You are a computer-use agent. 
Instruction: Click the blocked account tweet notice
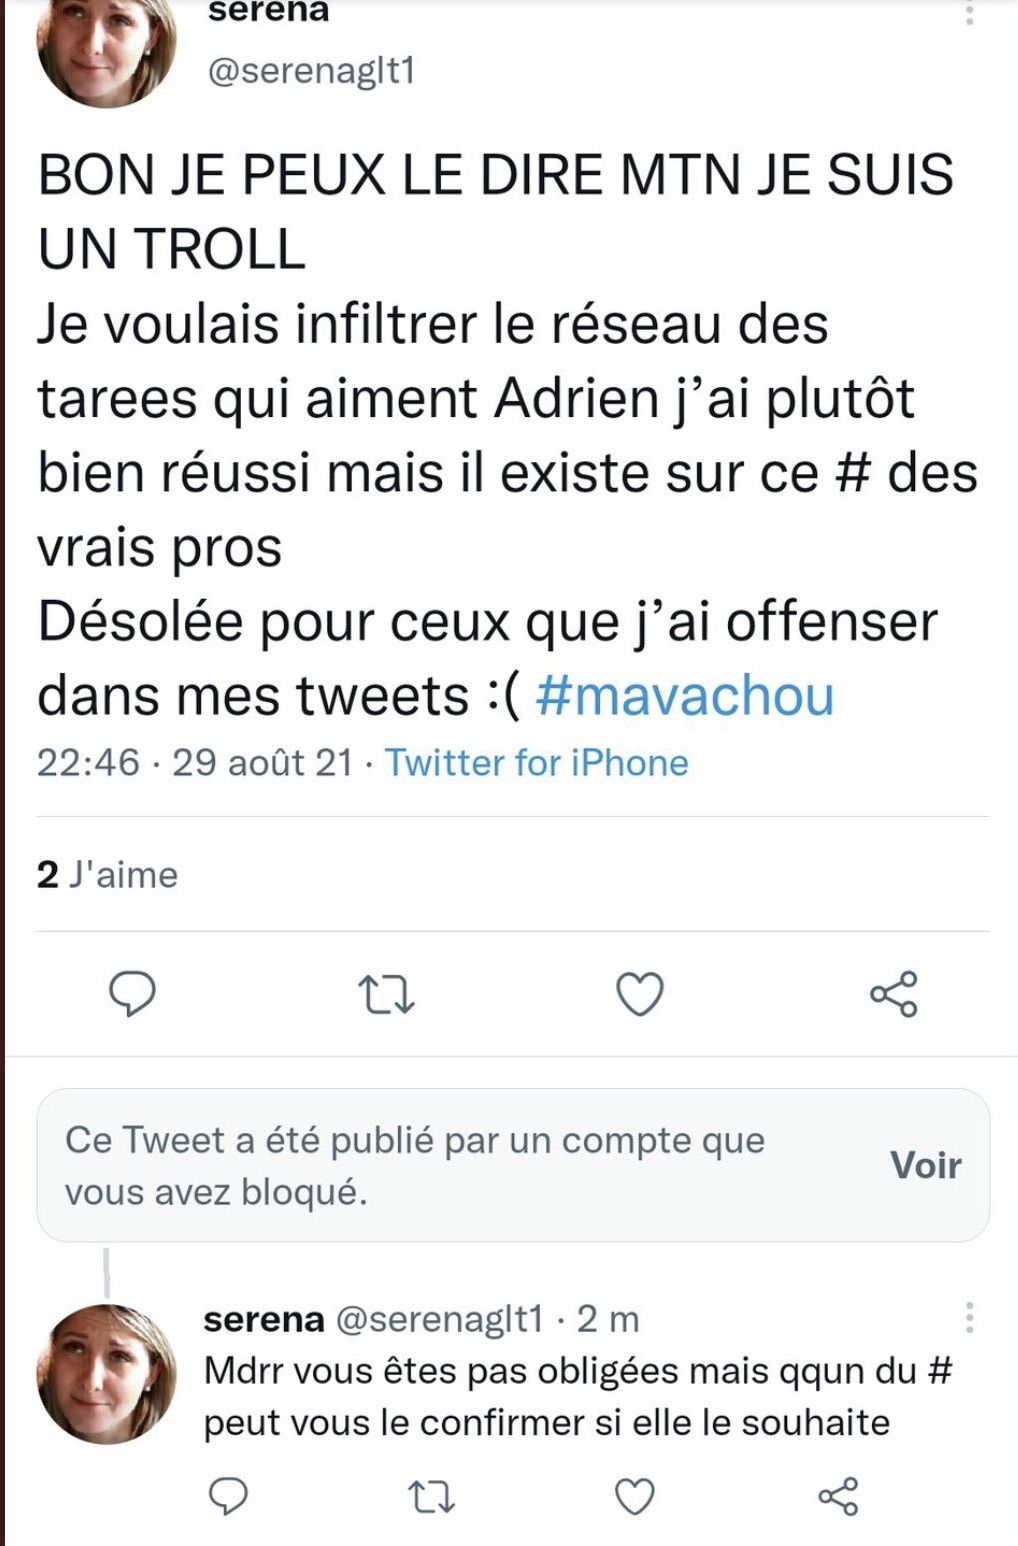(415, 1165)
